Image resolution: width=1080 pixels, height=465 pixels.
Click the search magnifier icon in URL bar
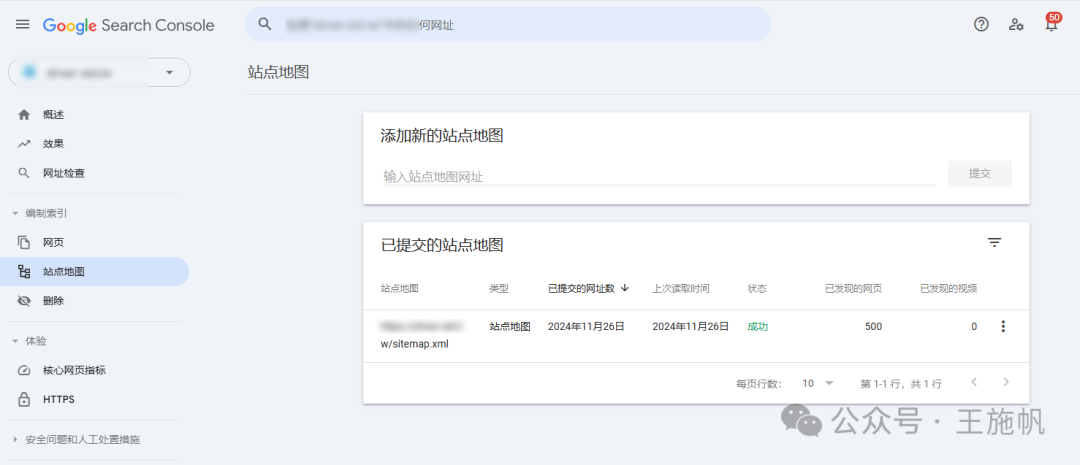click(265, 25)
